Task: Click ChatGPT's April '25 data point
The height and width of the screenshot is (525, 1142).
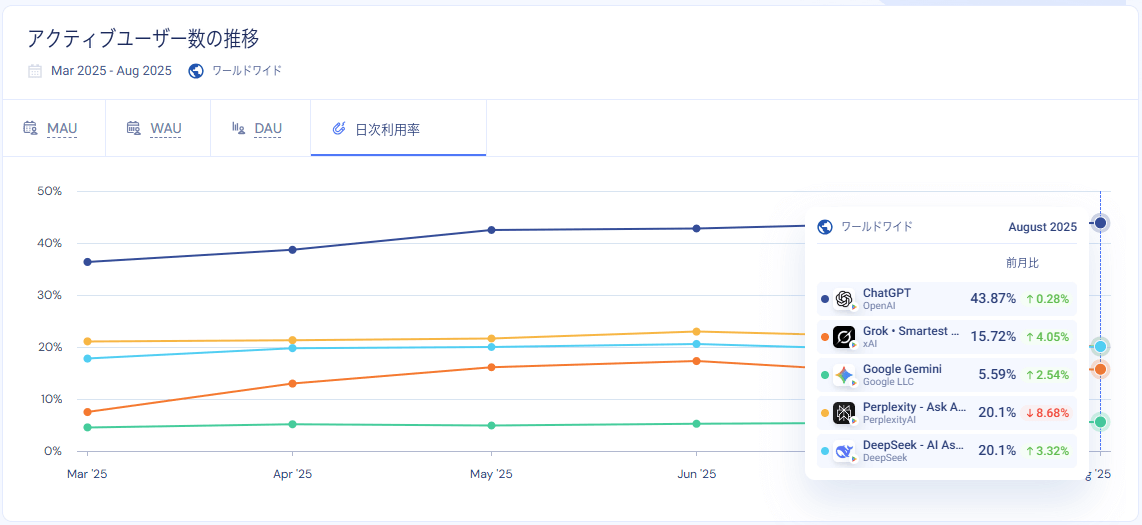Action: pos(293,250)
